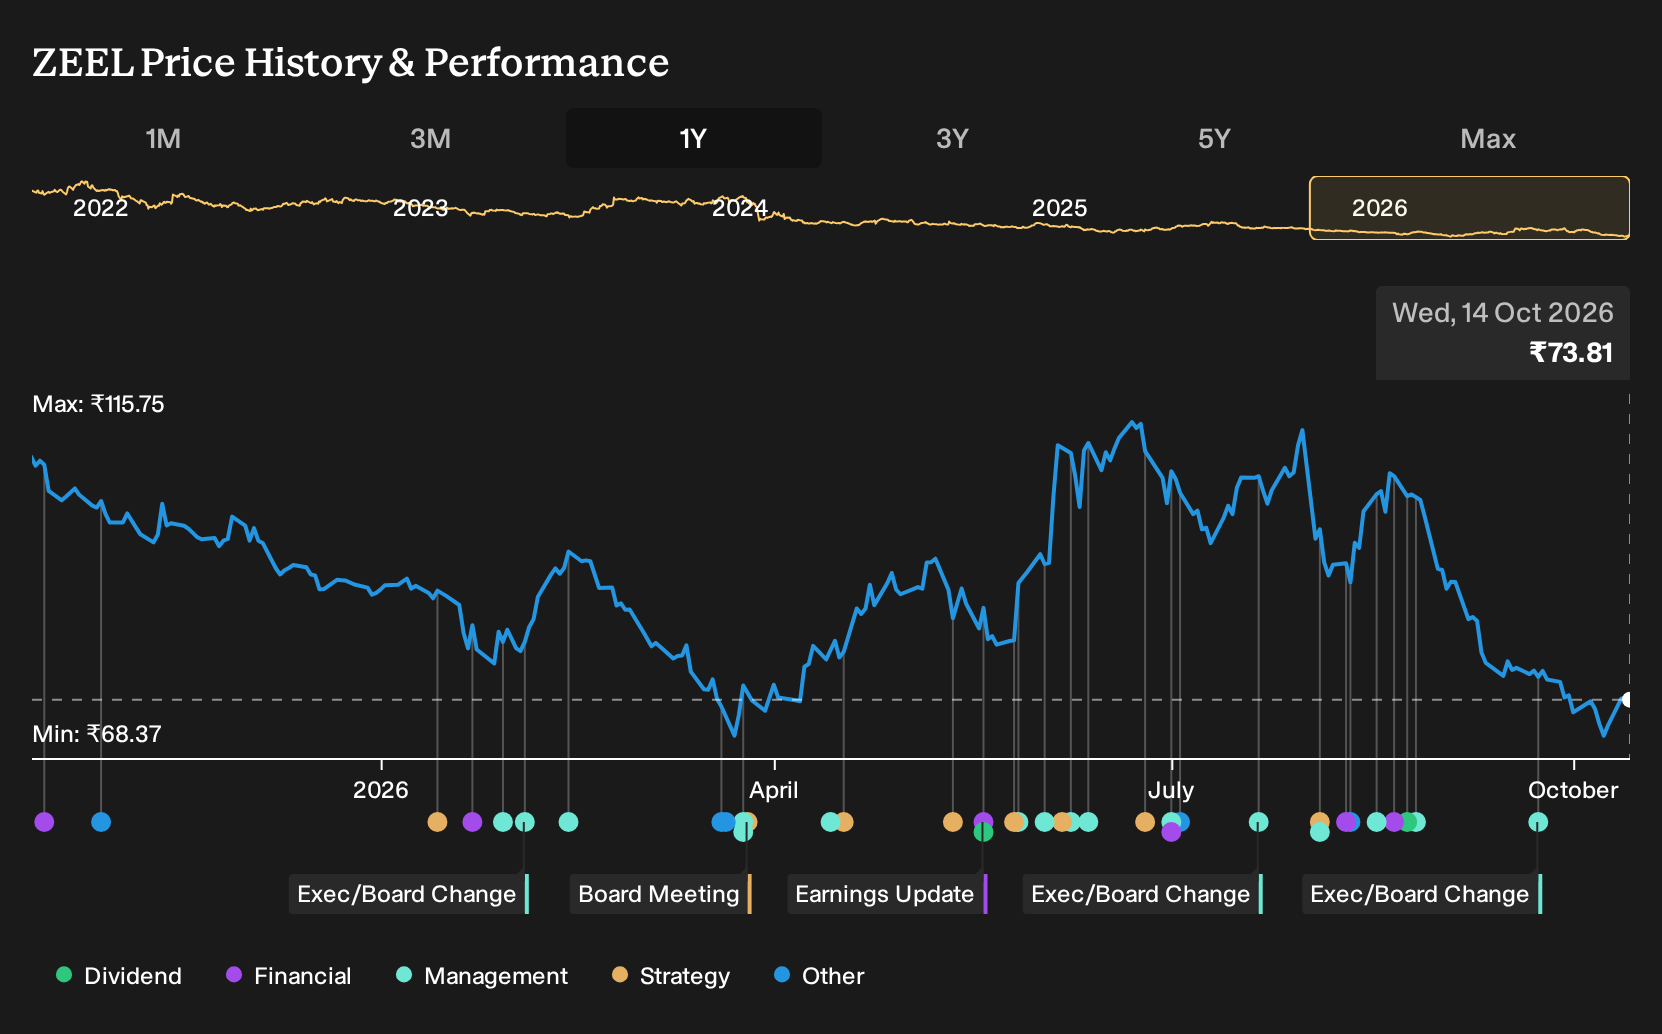Toggle the Other legend filter
Image resolution: width=1662 pixels, height=1034 pixels.
pyautogui.click(x=819, y=975)
